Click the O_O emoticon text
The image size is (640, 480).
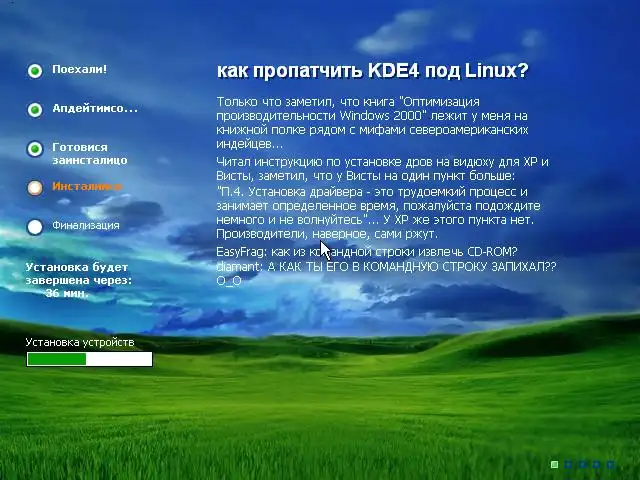click(x=229, y=281)
